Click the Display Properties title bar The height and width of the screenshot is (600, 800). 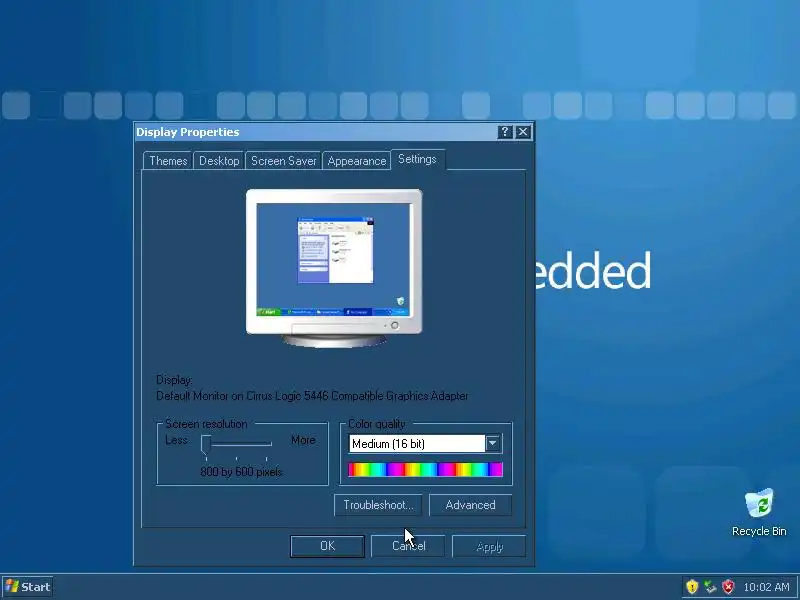334,132
